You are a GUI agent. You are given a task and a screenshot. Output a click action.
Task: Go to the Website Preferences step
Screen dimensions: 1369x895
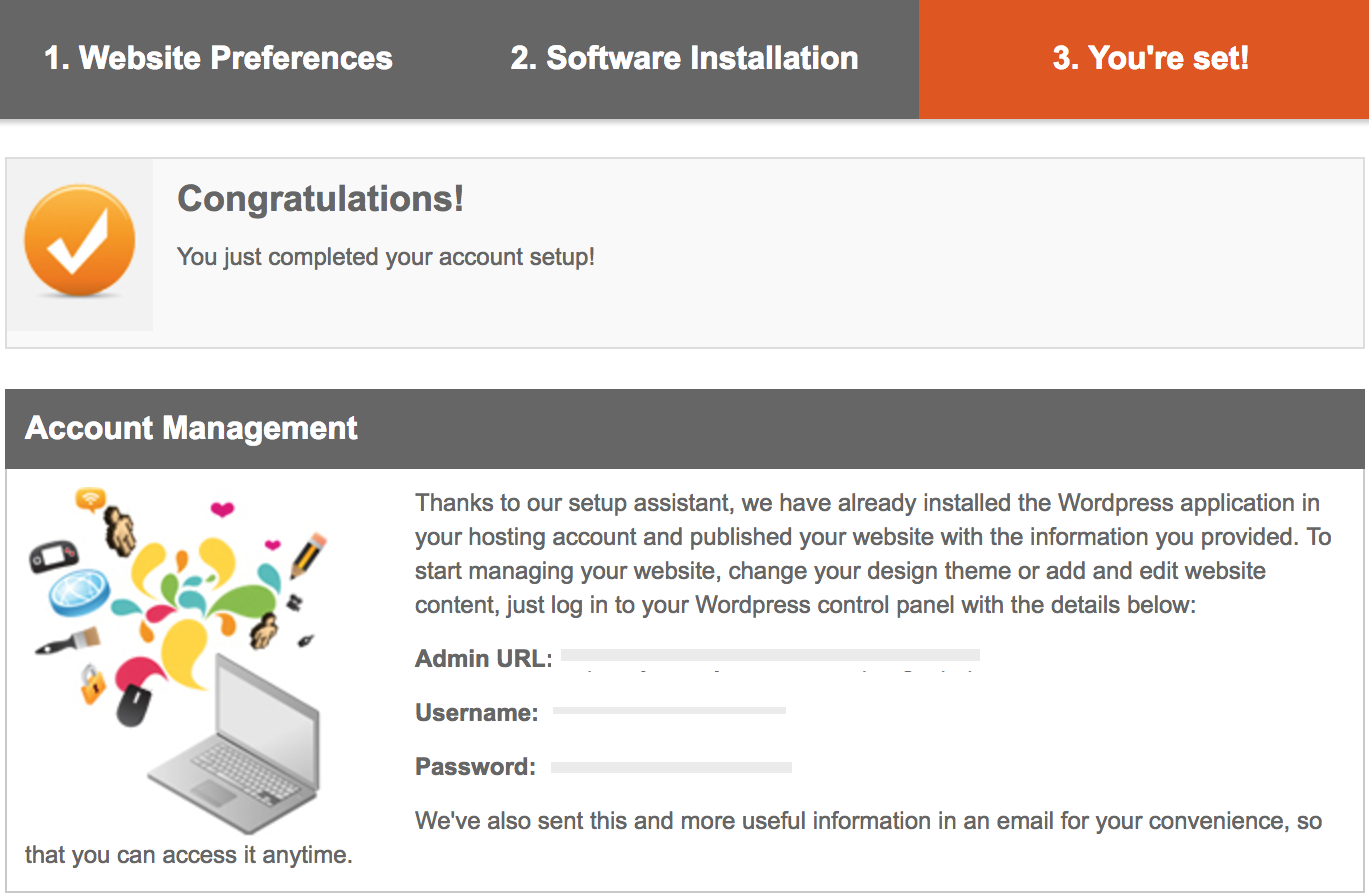tap(218, 58)
